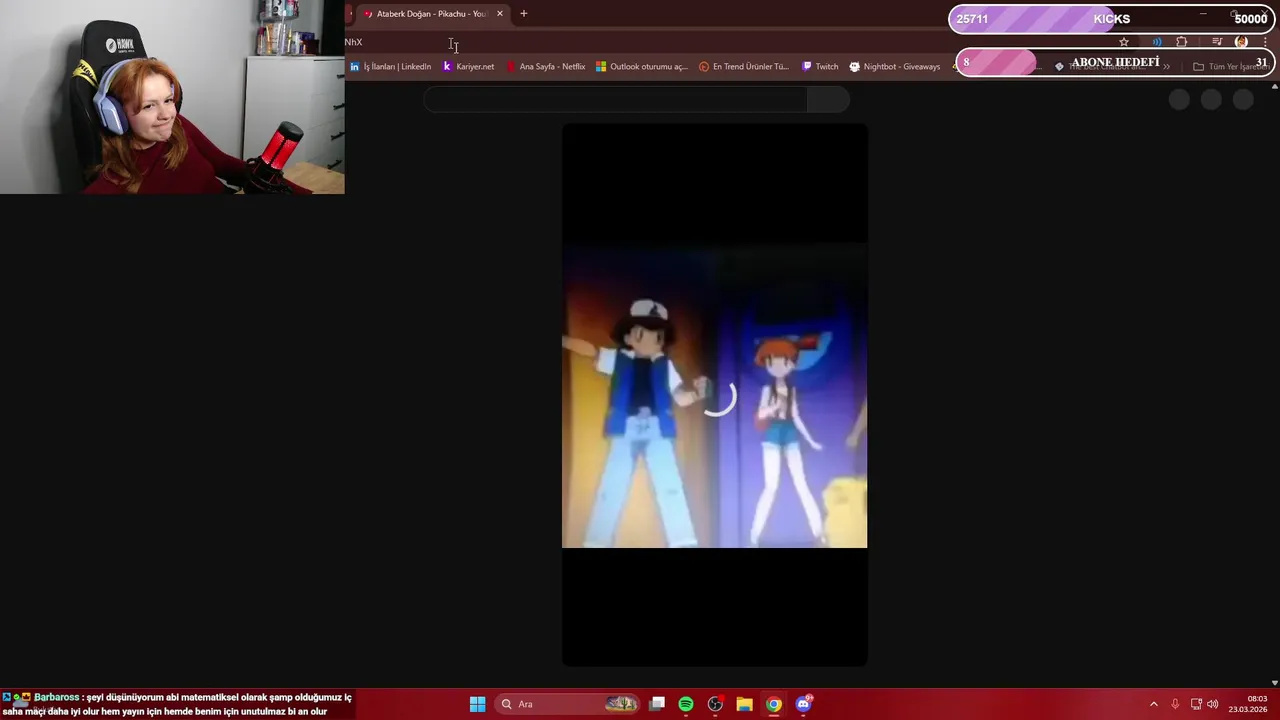This screenshot has height=720, width=1280.
Task: Open network settings tray icon
Action: pos(1196,704)
